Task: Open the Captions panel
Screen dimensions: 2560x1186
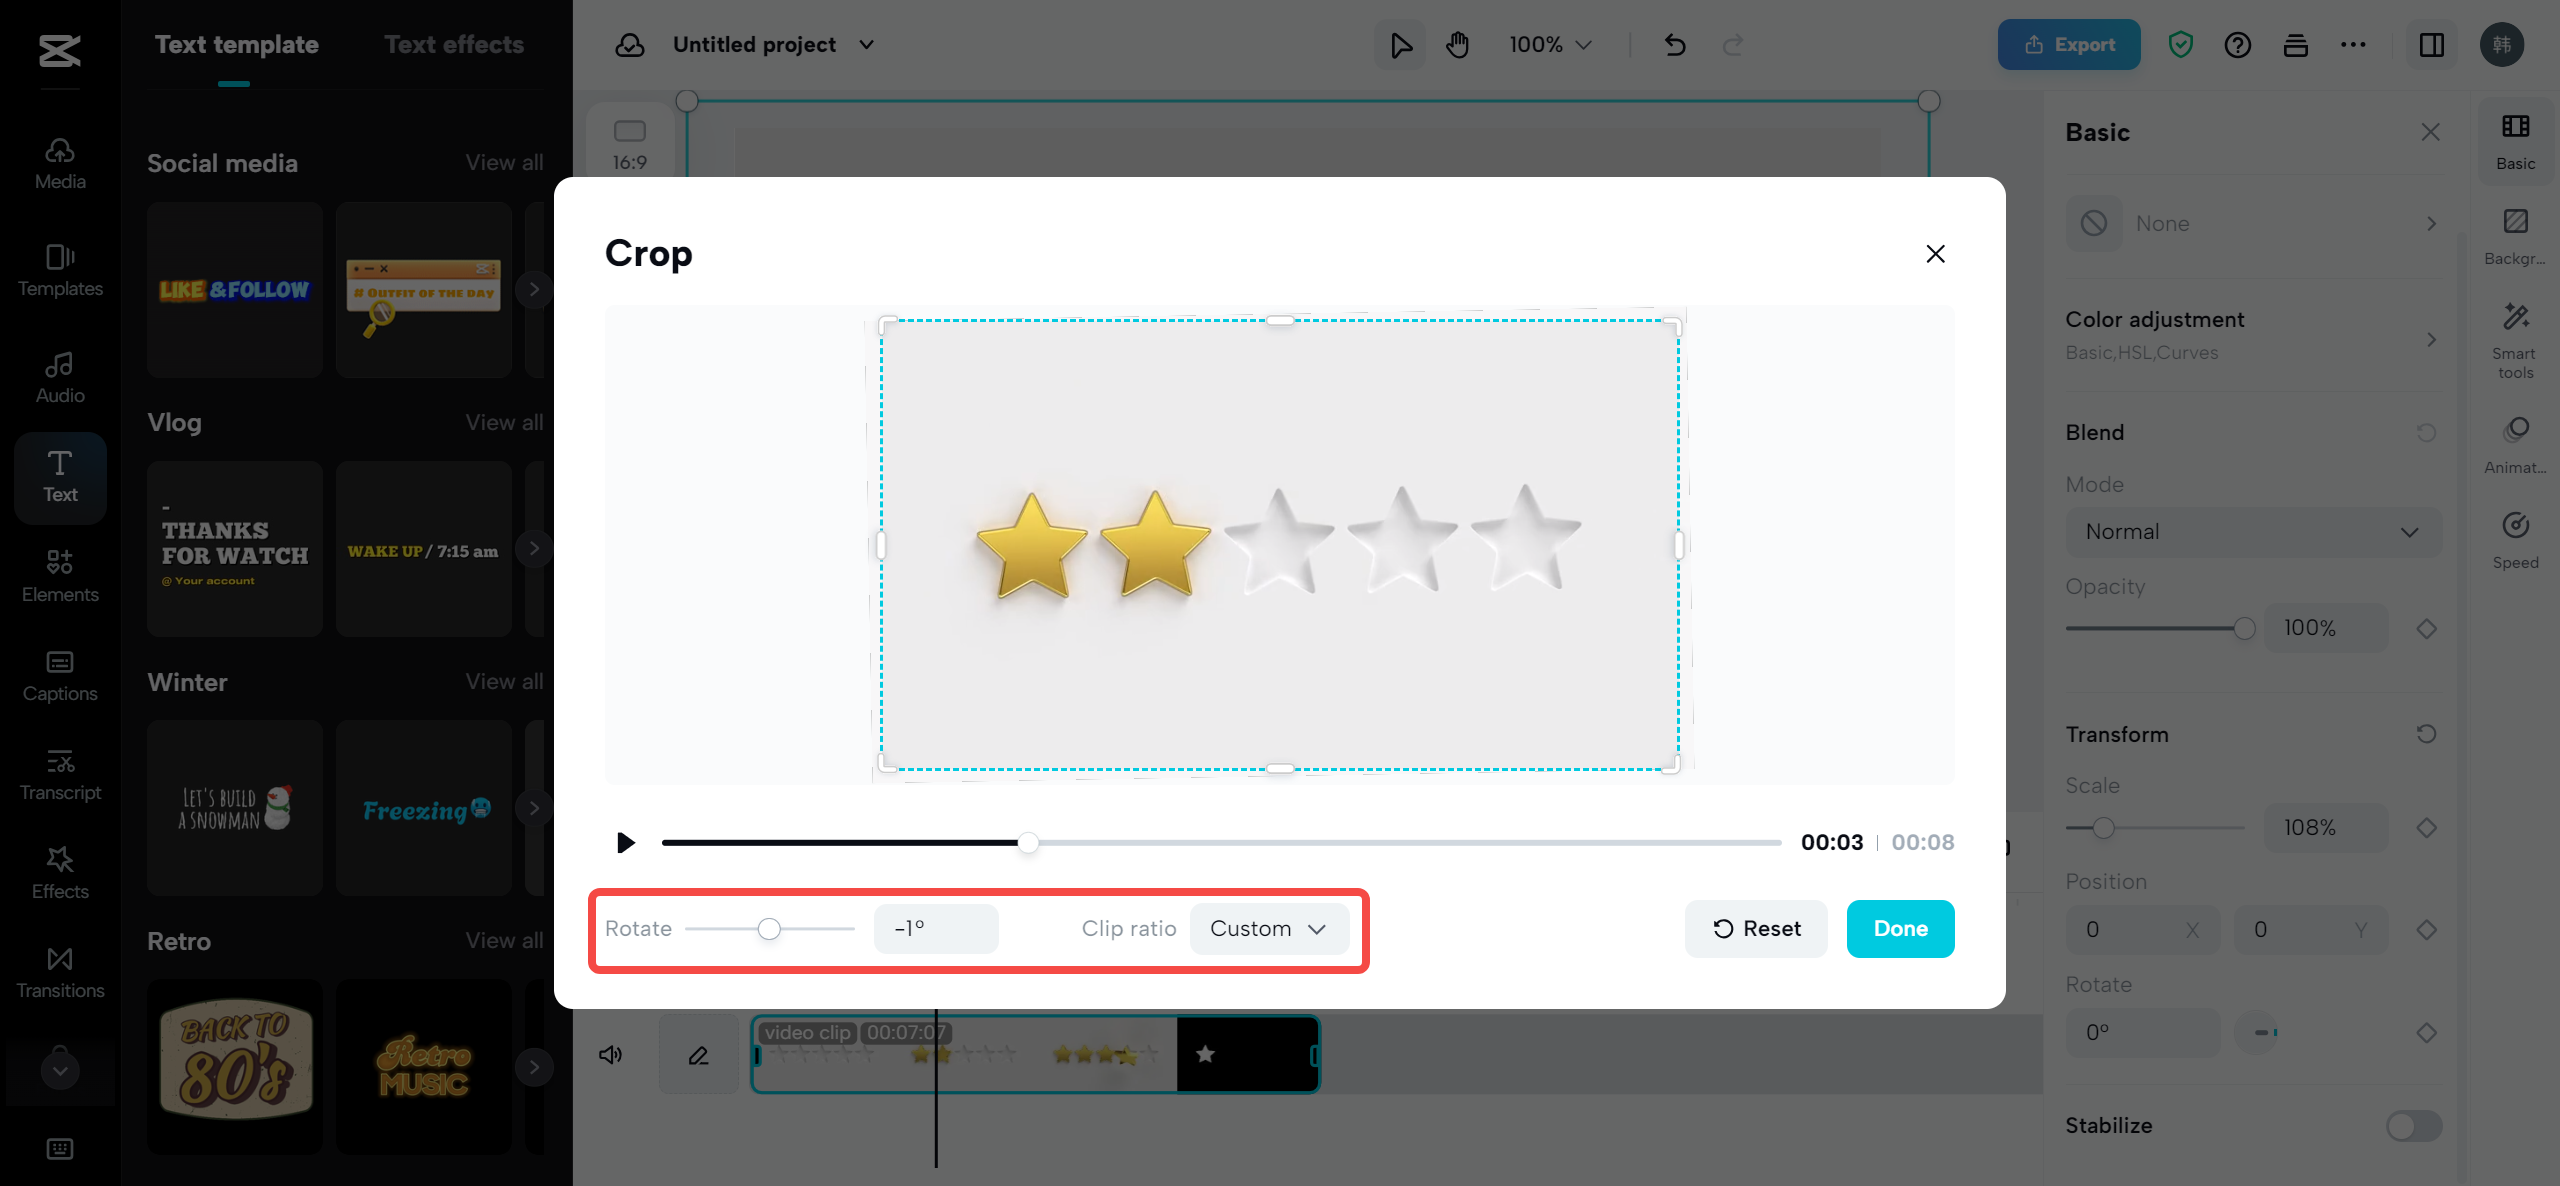Action: [x=60, y=675]
